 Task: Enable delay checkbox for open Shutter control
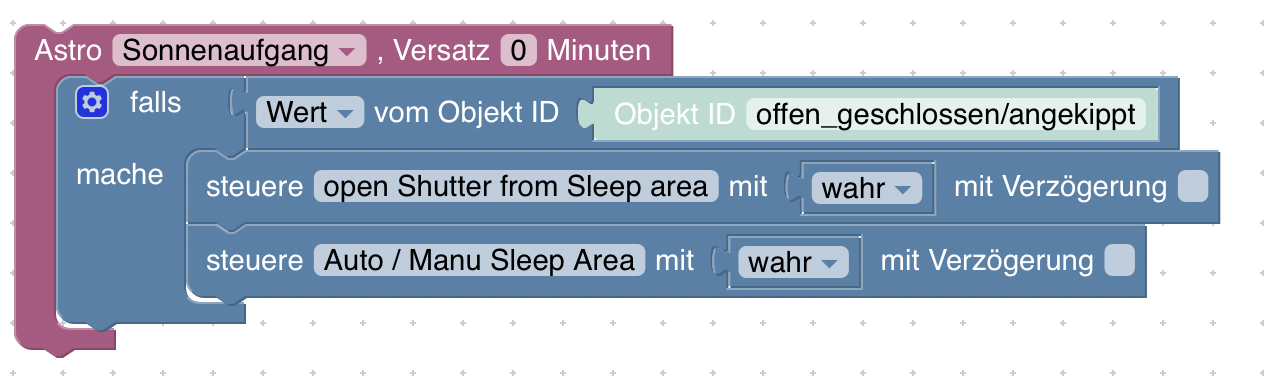1192,186
